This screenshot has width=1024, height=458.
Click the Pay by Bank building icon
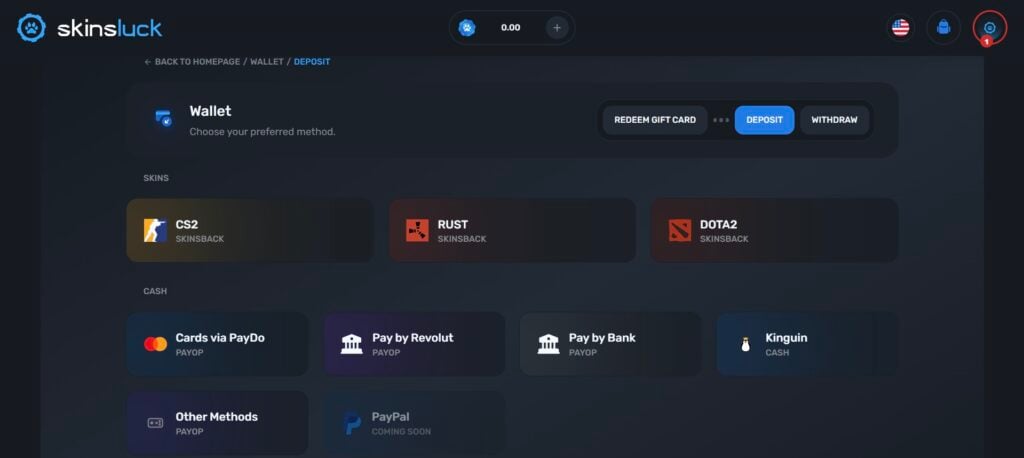click(x=549, y=344)
